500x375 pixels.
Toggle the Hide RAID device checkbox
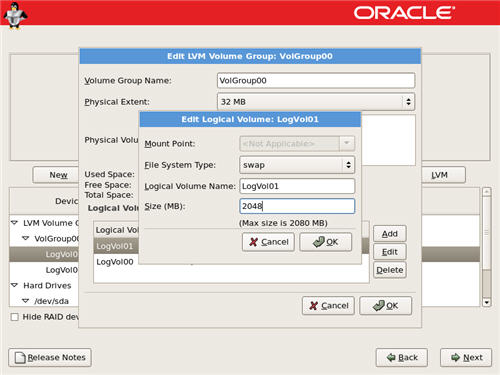[x=15, y=317]
